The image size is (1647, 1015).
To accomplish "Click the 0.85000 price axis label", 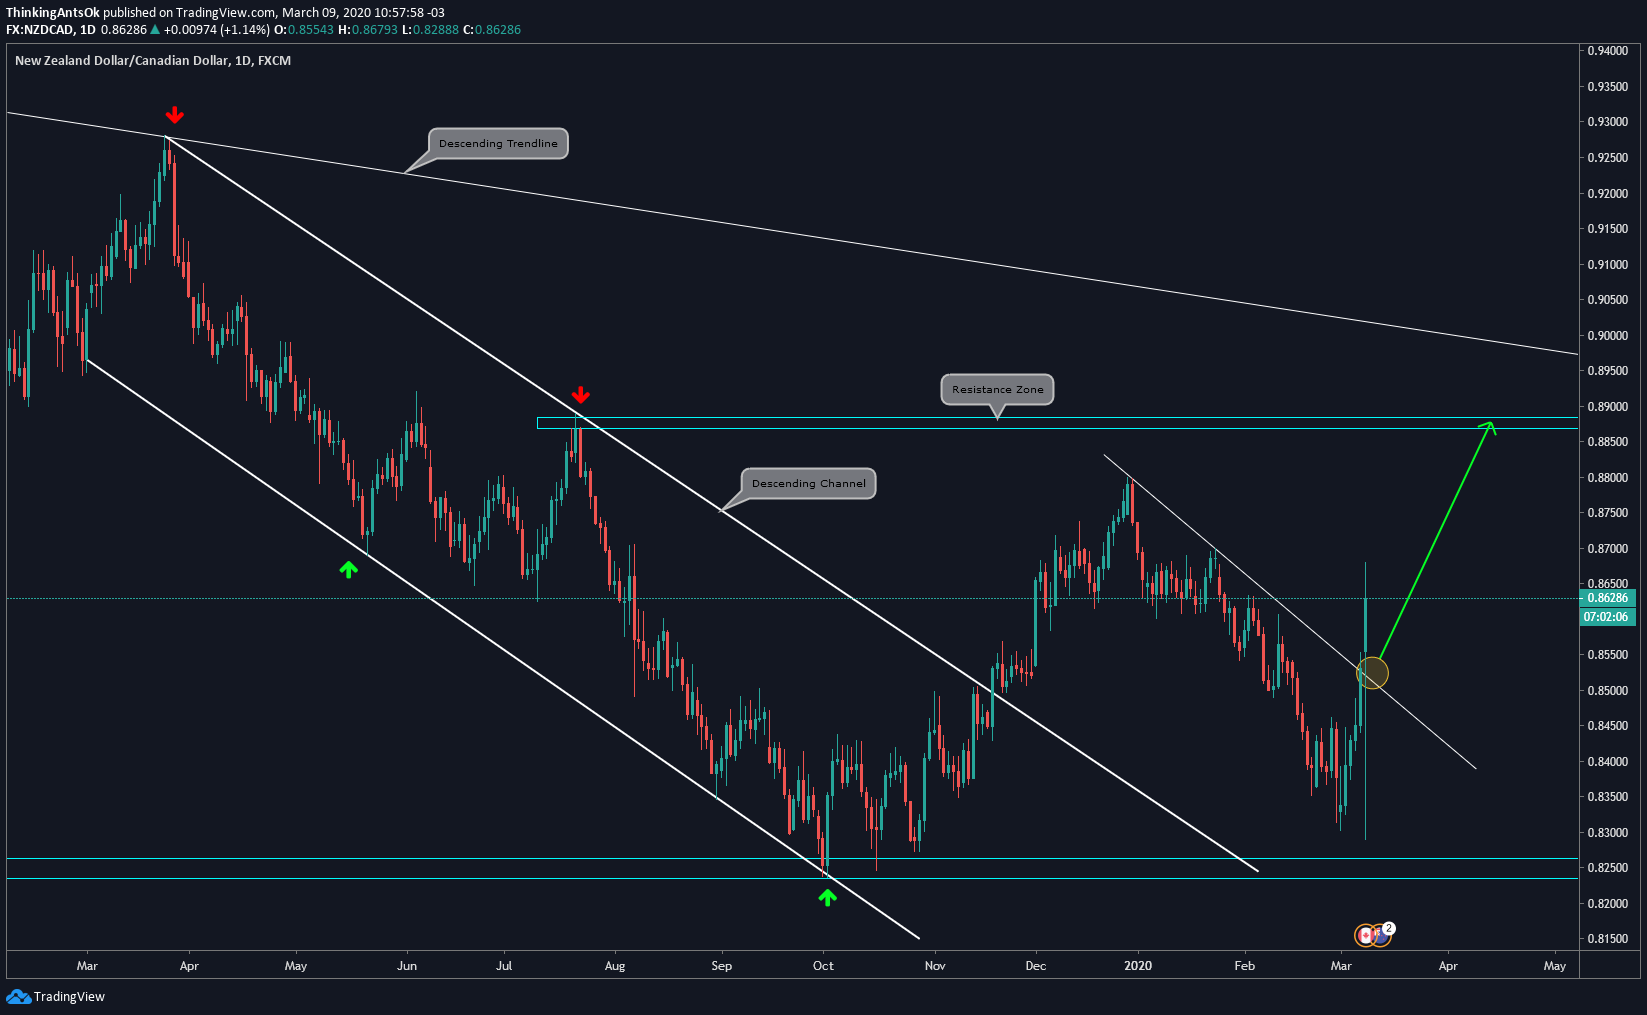I will coord(1608,691).
